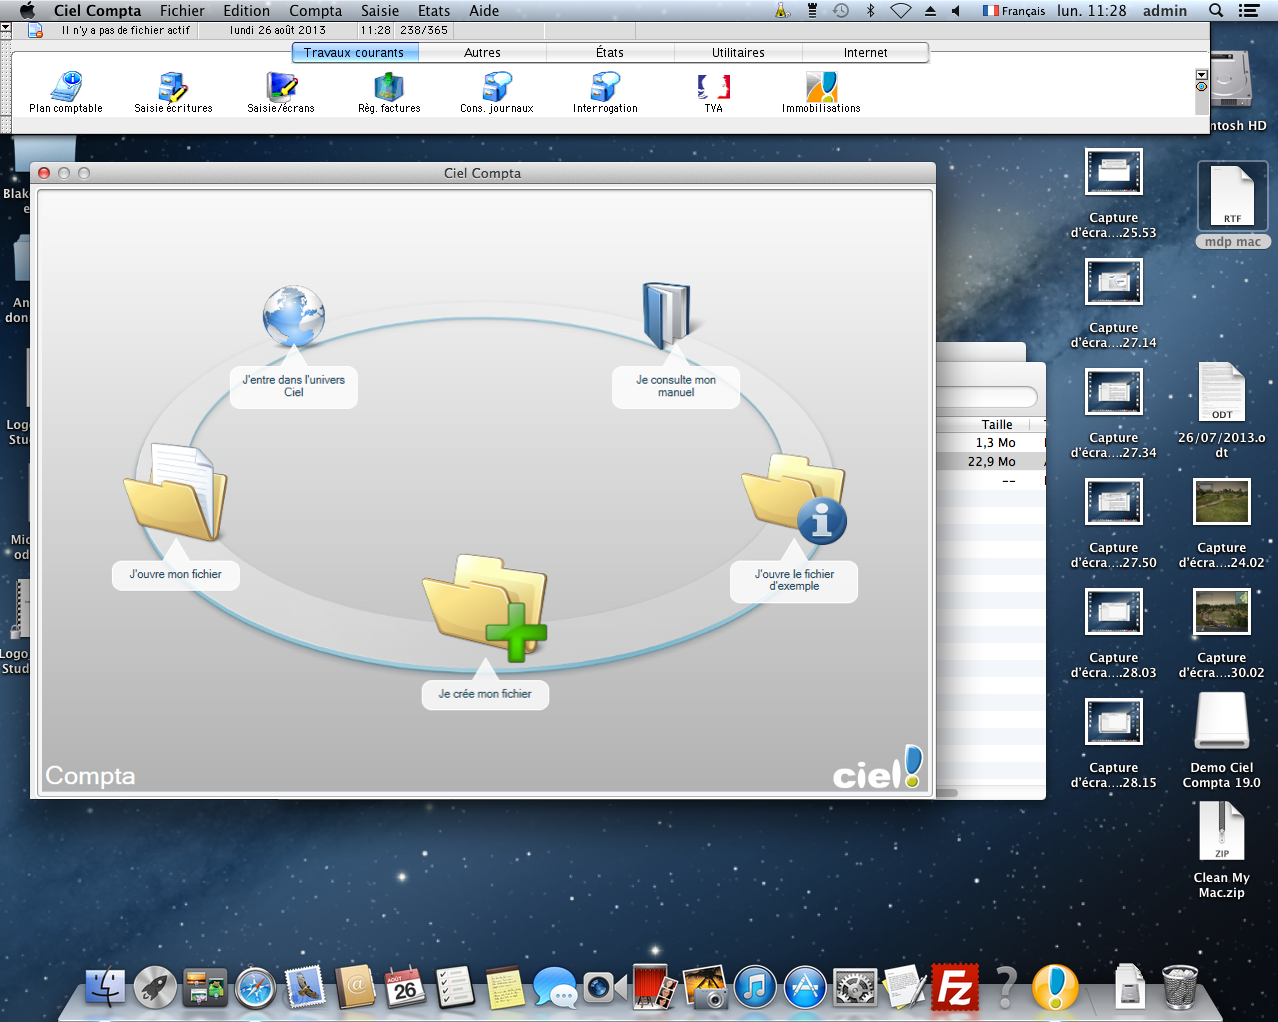1278x1022 pixels.
Task: Open the Saisie menu
Action: coord(380,11)
